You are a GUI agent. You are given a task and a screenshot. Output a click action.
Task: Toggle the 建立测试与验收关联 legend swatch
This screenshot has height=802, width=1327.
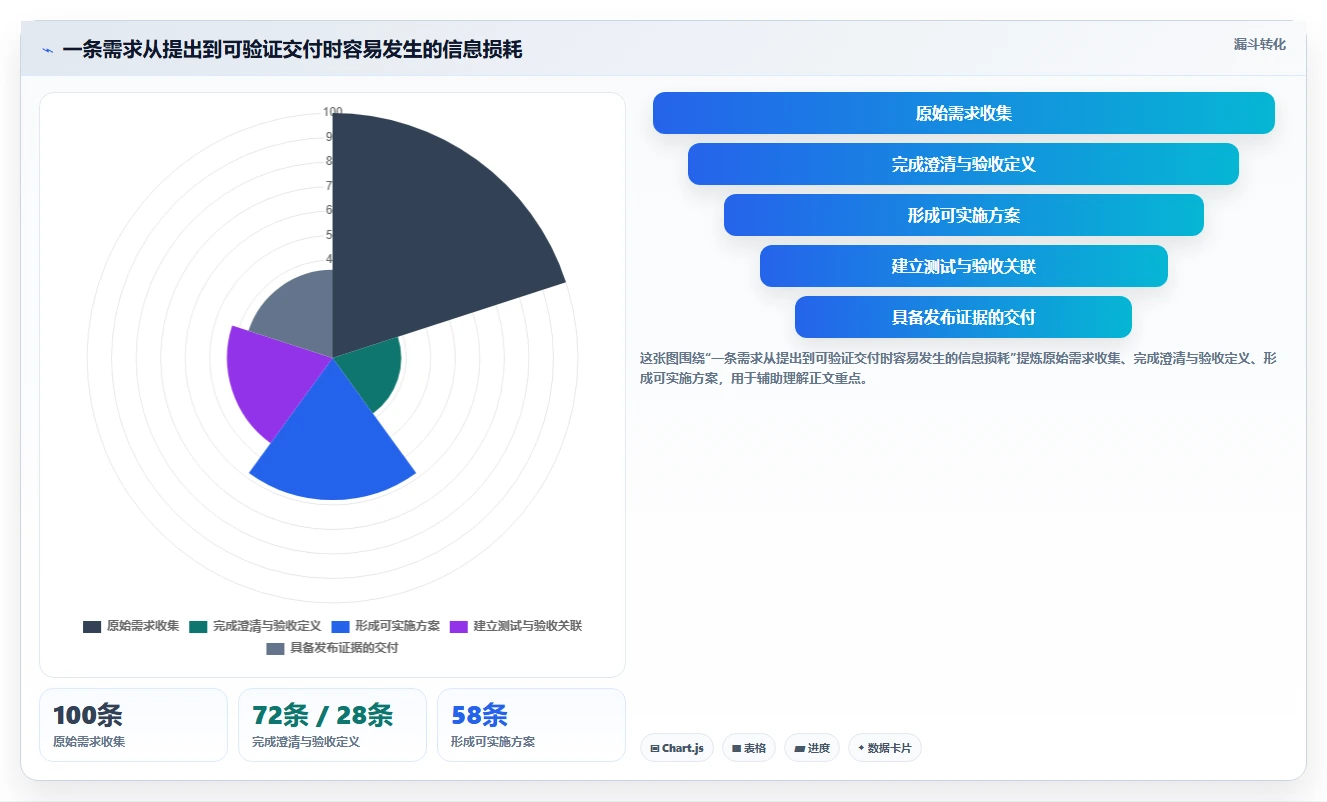click(x=458, y=627)
